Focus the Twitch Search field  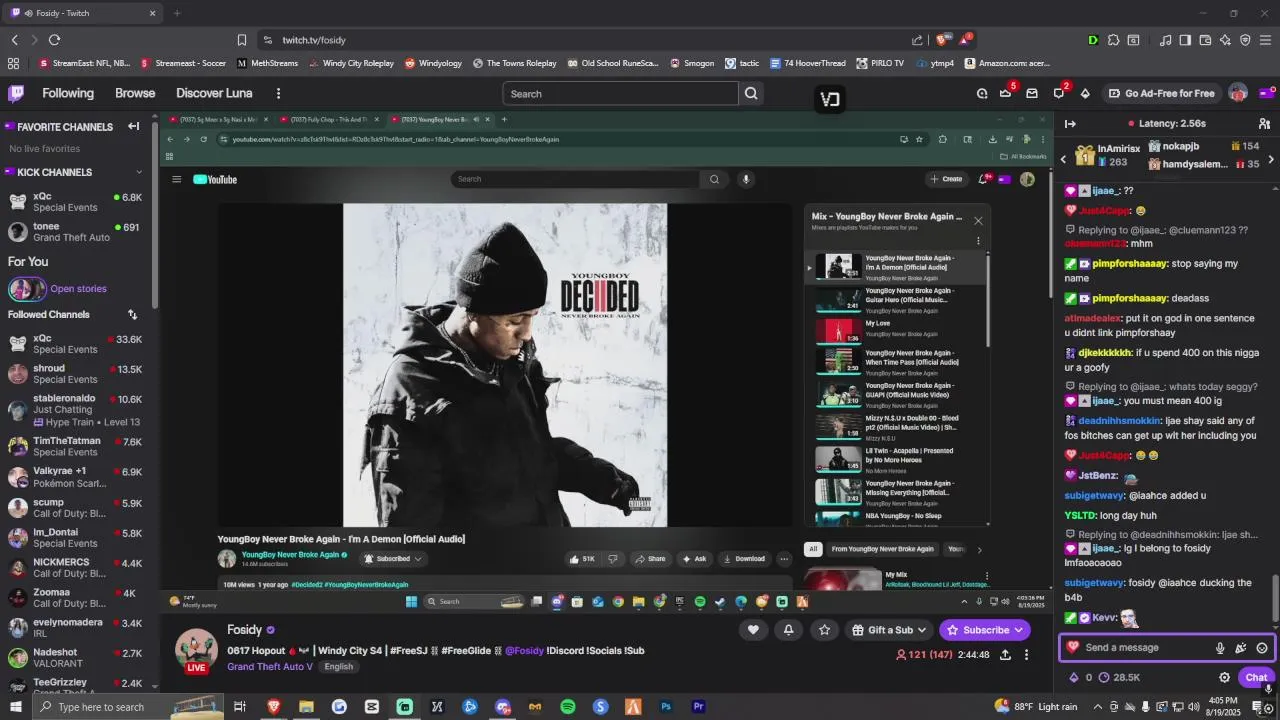620,93
